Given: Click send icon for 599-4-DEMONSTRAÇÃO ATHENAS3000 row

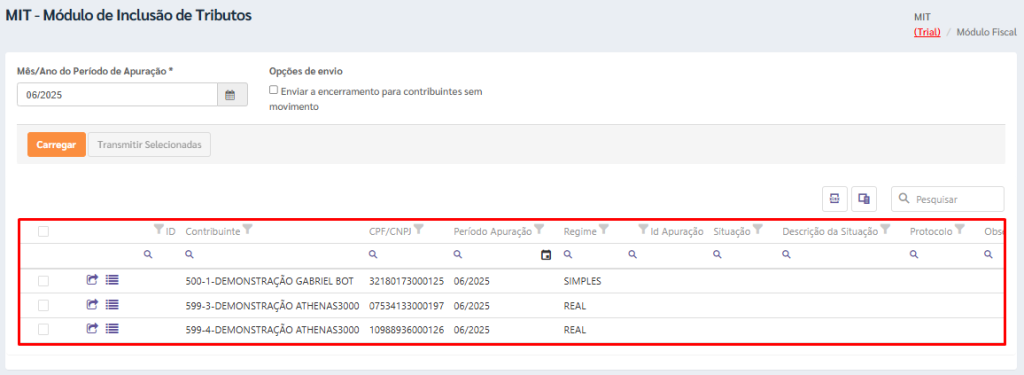Looking at the screenshot, I should tap(92, 329).
